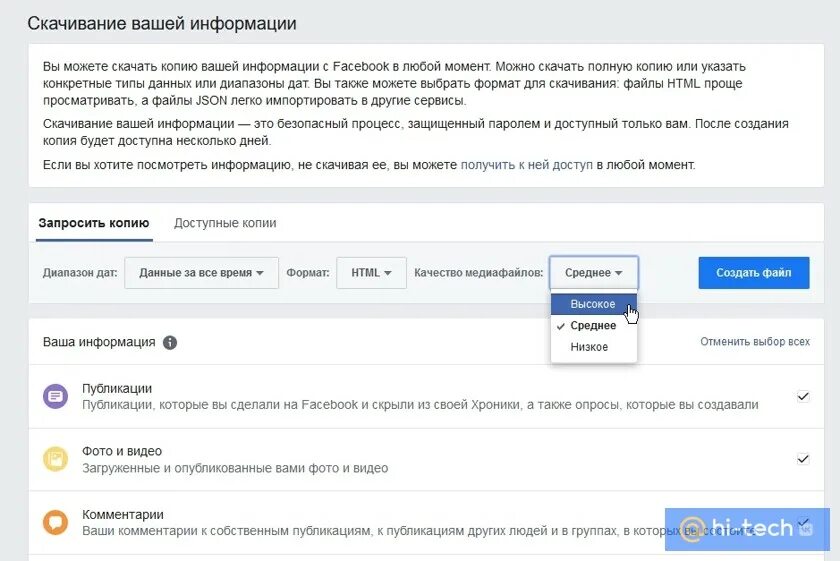The image size is (840, 561).
Task: Follow the получить к ней доступ link
Action: [x=527, y=165]
